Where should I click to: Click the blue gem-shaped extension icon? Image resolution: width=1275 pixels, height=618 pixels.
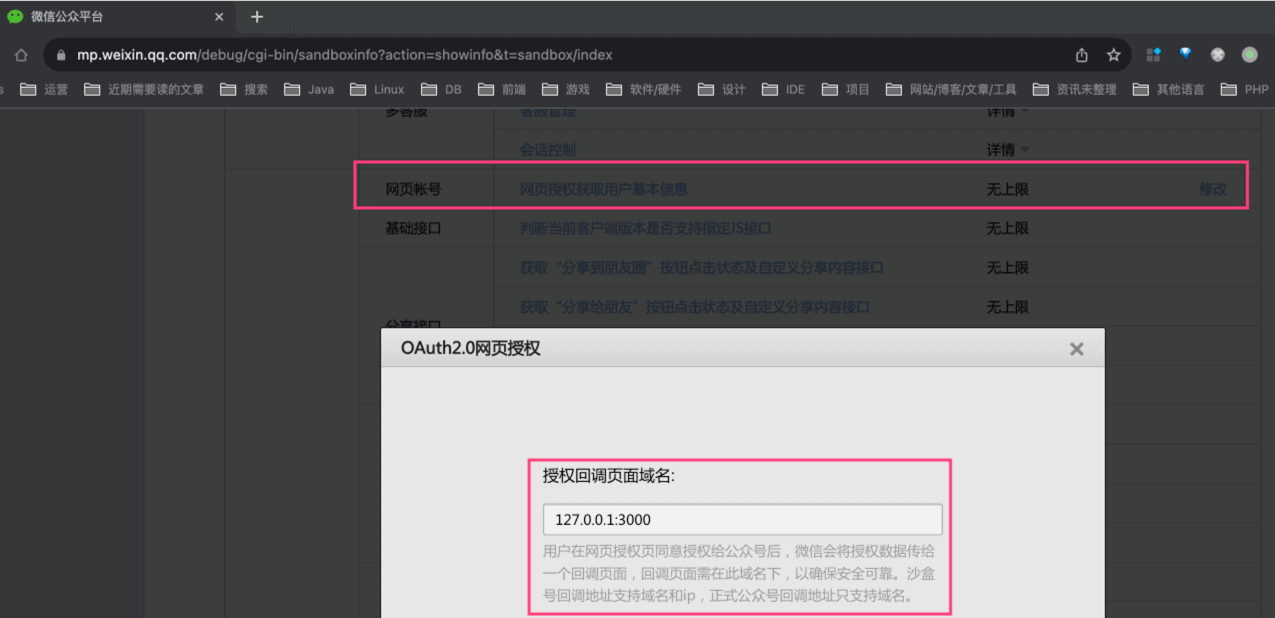[1184, 55]
